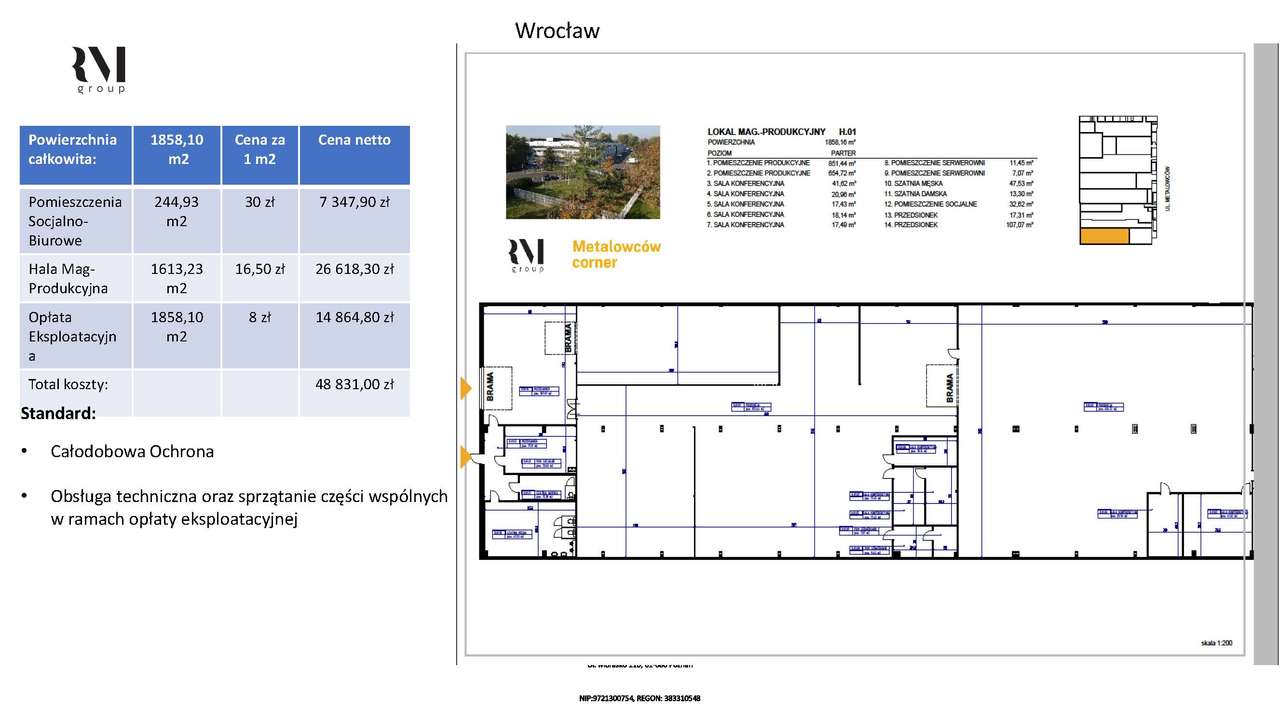The width and height of the screenshot is (1280, 720).
Task: Click legend row "4. SALA KONFERENCYJNA"
Action: point(782,194)
